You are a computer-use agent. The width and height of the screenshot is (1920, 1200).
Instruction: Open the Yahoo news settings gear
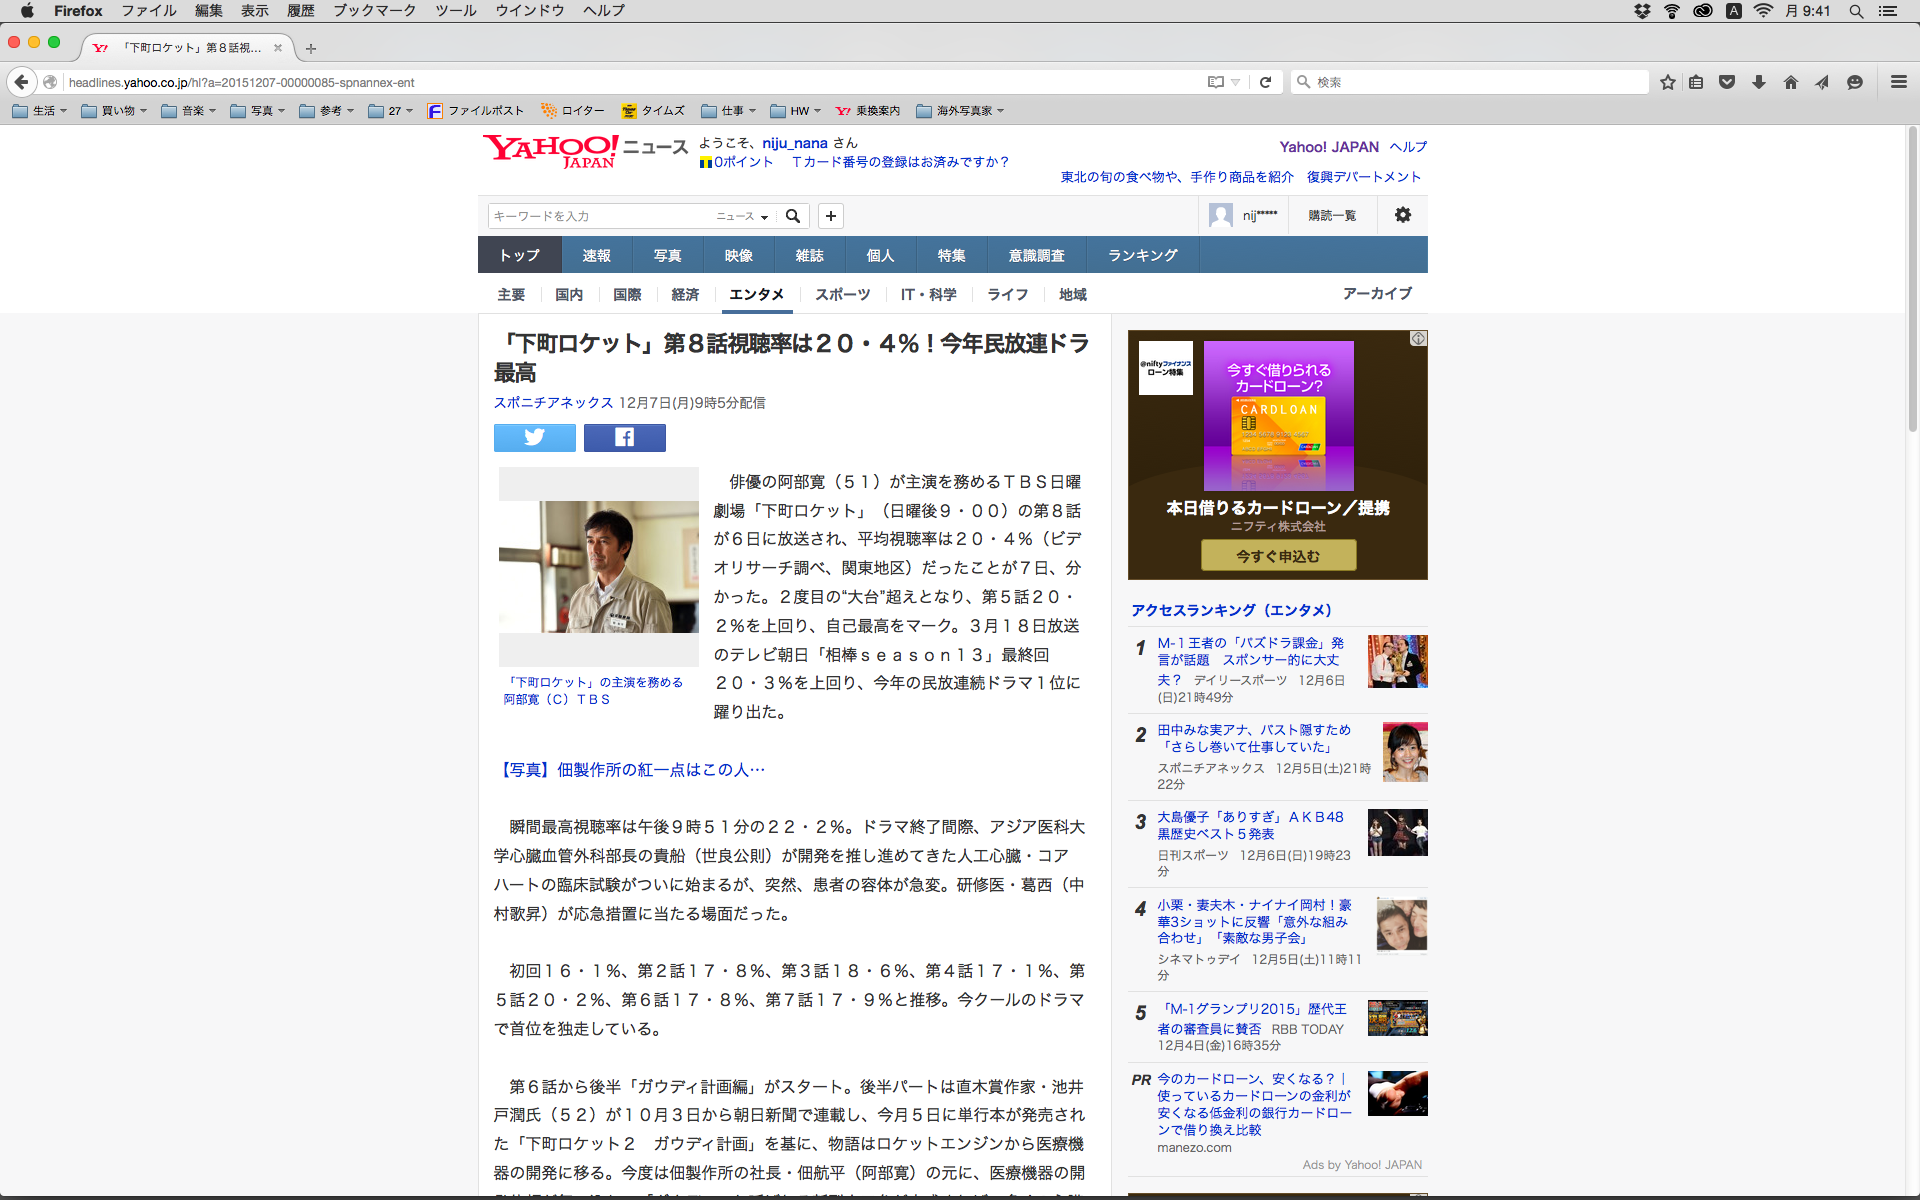1402,215
